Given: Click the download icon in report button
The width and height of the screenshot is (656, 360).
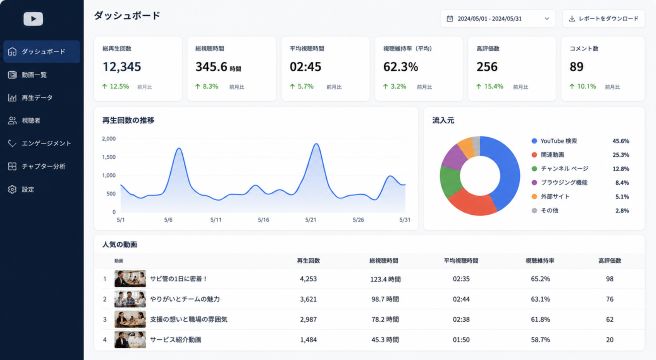Looking at the screenshot, I should click(571, 19).
